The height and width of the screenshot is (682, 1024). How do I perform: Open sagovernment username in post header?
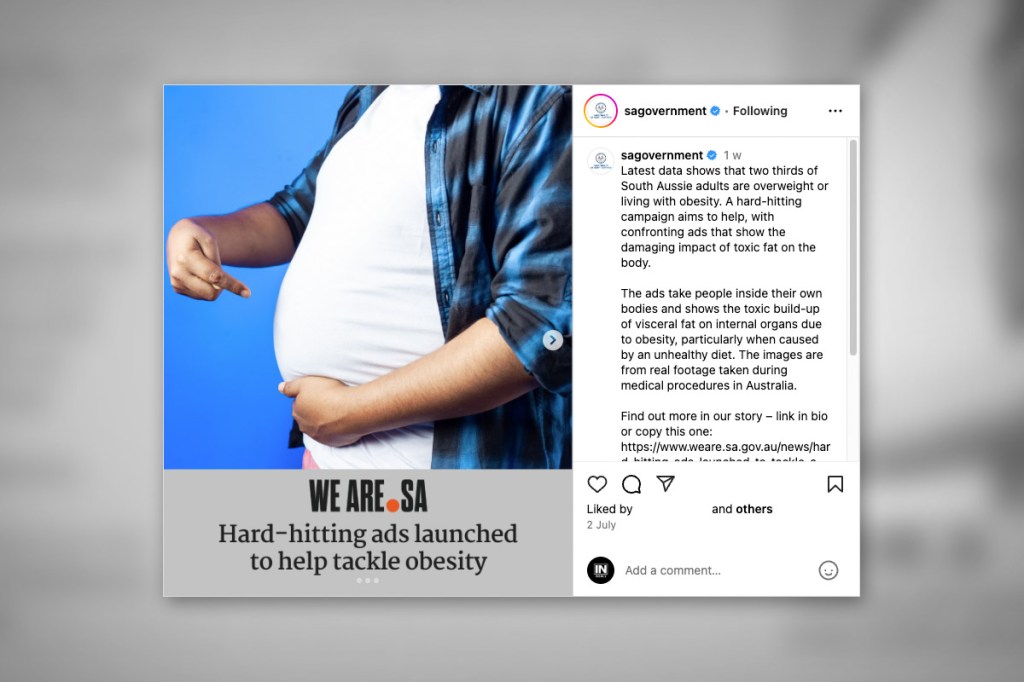[665, 111]
